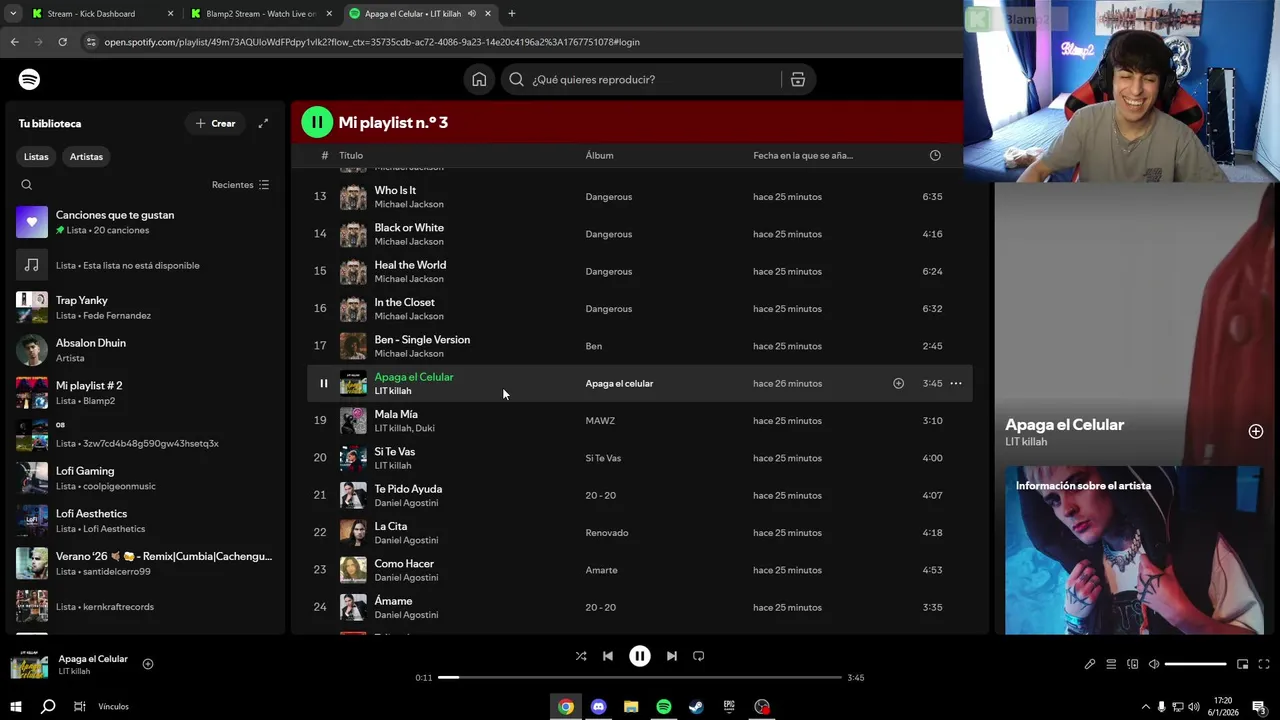The width and height of the screenshot is (1280, 720).
Task: Switch to Stream - Kick Dashboard tab
Action: pyautogui.click(x=100, y=14)
